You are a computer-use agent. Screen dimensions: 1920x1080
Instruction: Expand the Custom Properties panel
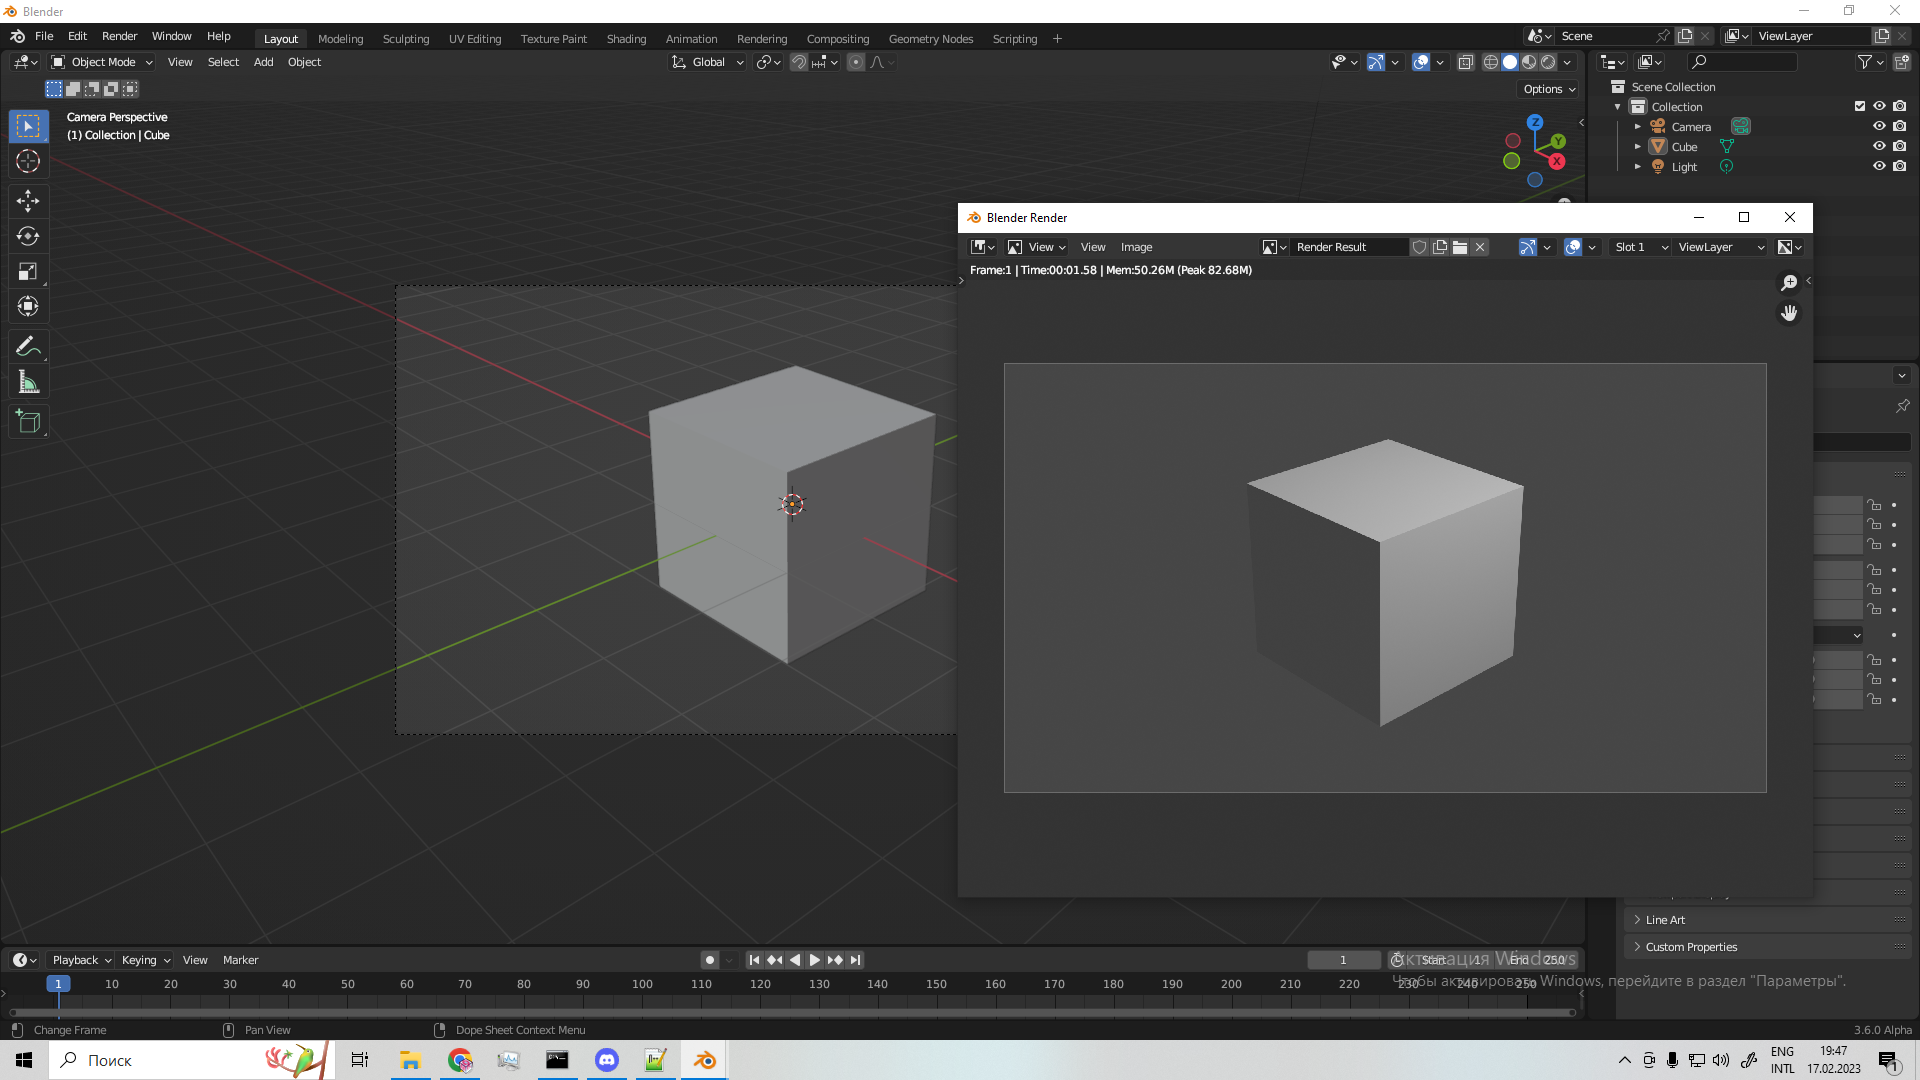1768,947
